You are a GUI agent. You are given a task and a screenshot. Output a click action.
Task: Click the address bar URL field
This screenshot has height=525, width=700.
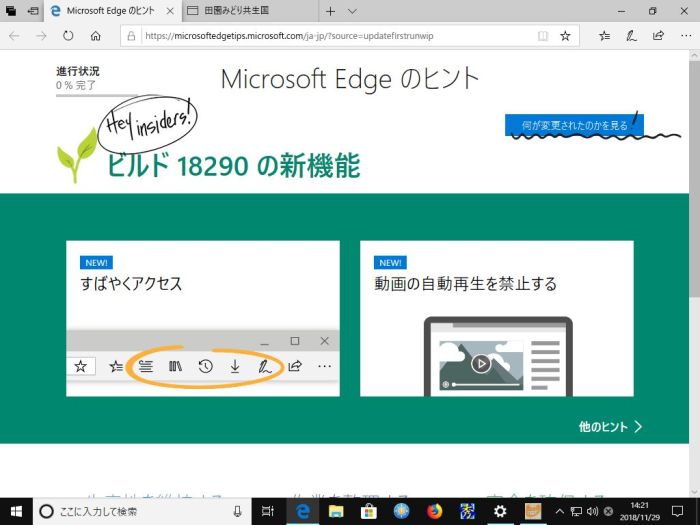330,35
